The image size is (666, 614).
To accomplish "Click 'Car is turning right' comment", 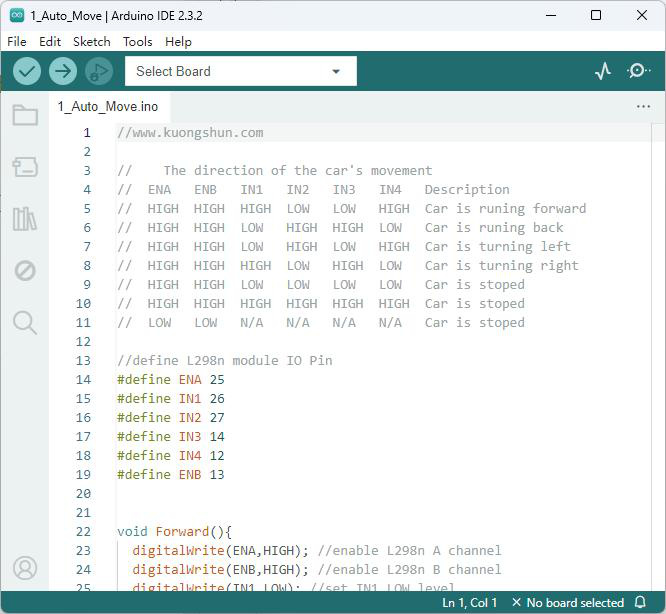I will (x=502, y=266).
